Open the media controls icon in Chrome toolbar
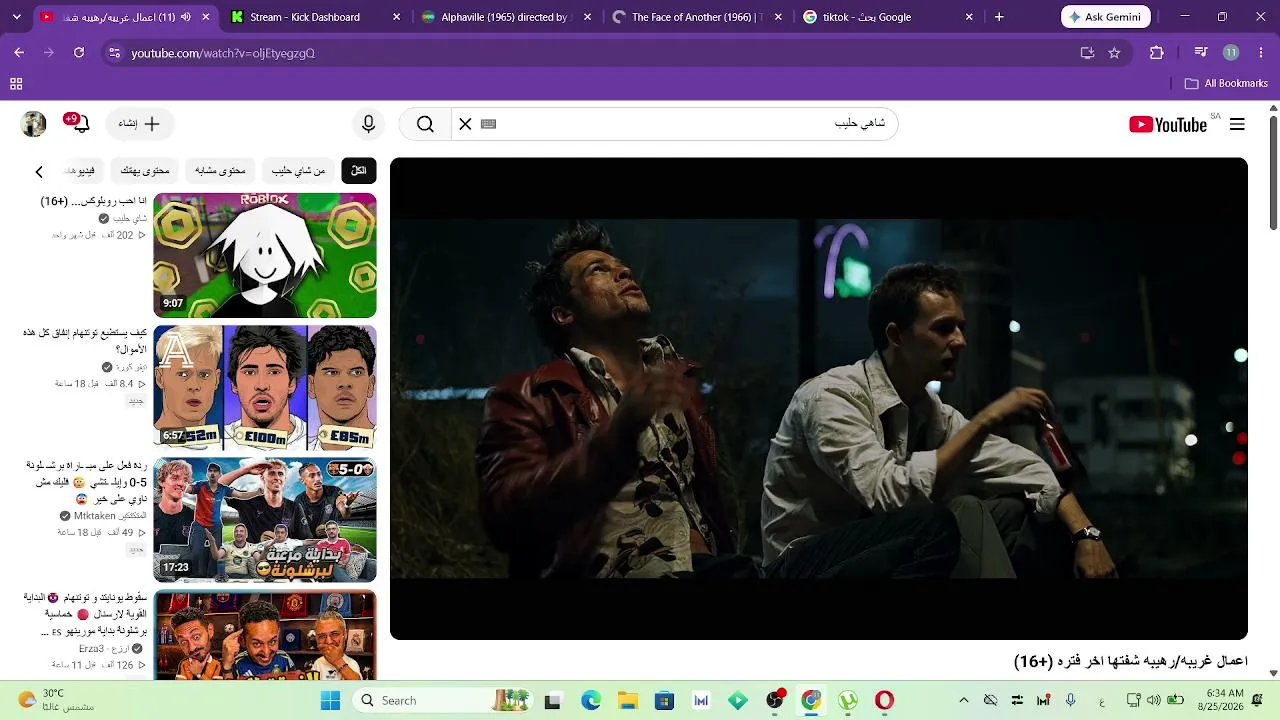The image size is (1280, 720). pos(1201,53)
